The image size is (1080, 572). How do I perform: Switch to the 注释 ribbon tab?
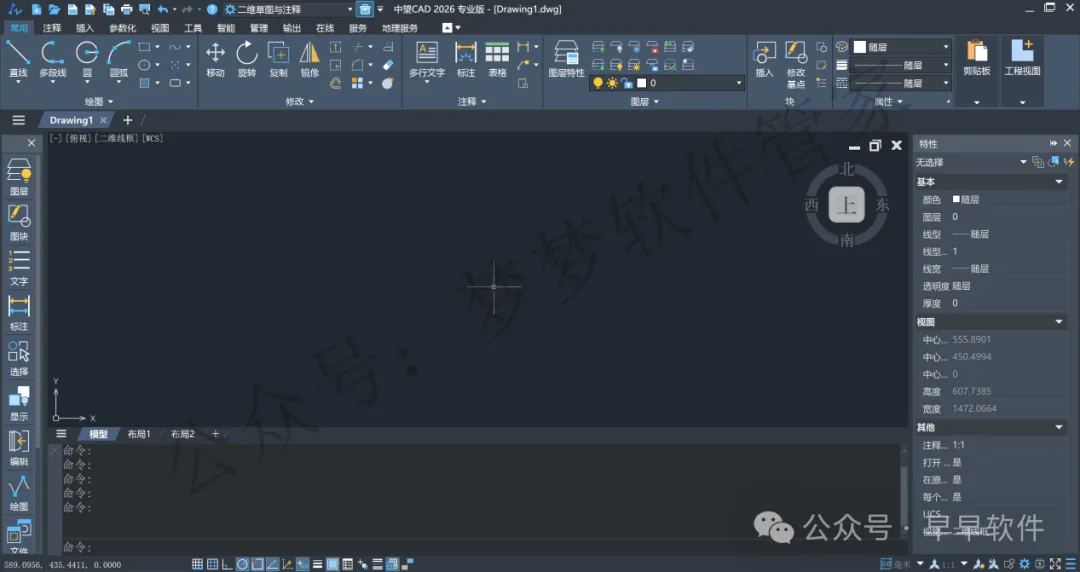pyautogui.click(x=52, y=28)
